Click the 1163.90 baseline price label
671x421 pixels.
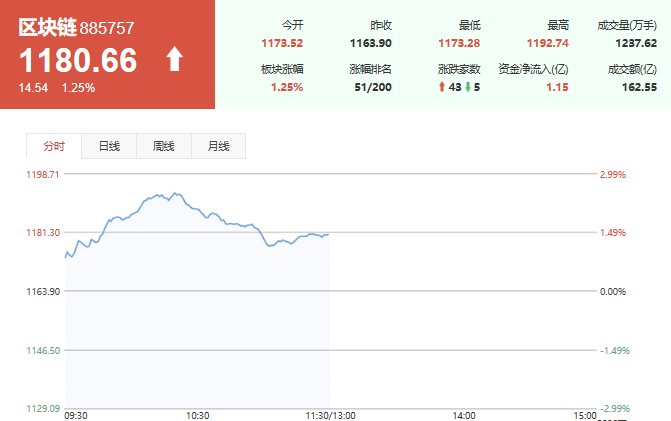tap(43, 291)
